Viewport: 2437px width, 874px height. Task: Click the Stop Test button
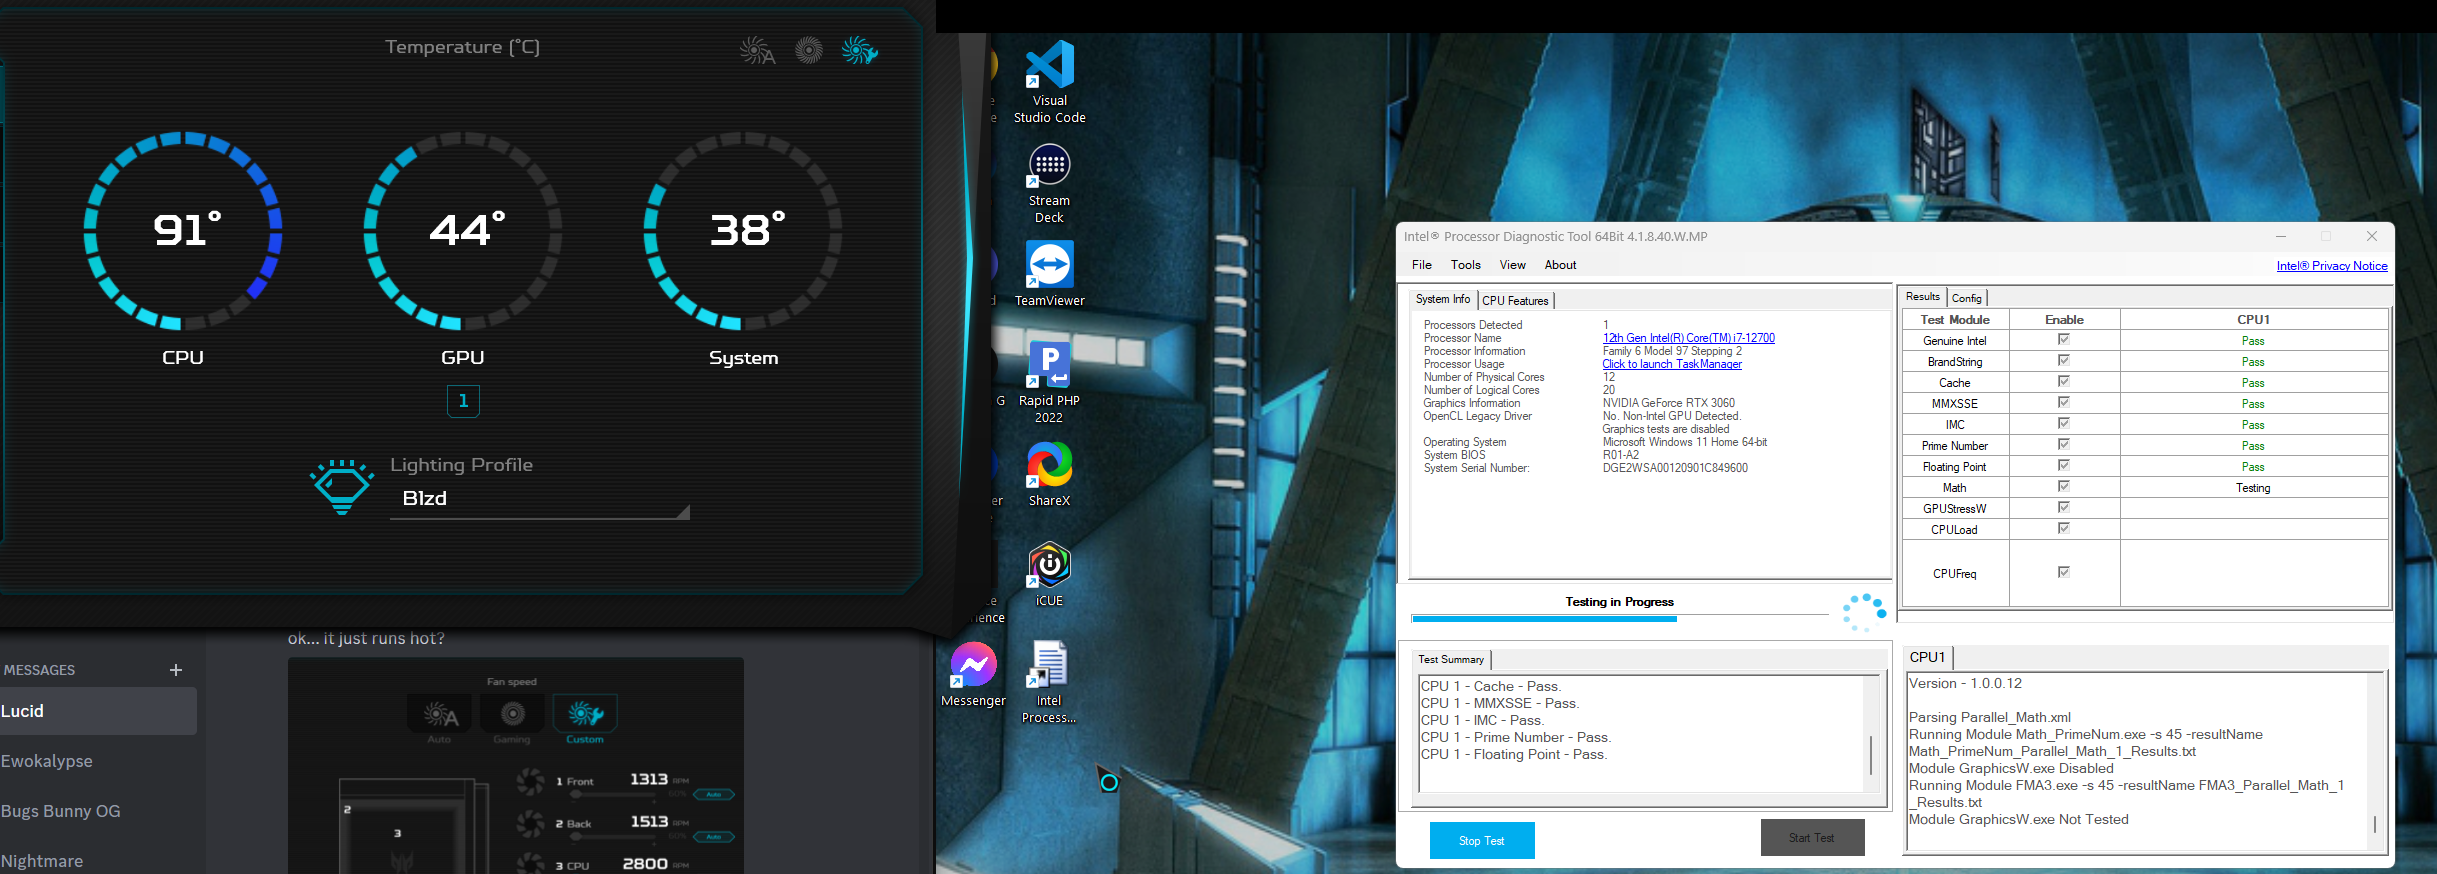pos(1481,840)
